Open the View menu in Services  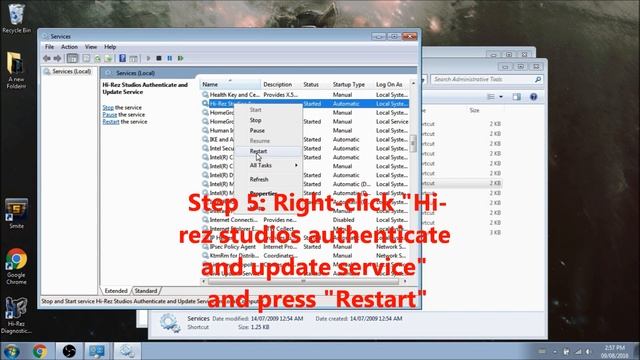(x=91, y=47)
